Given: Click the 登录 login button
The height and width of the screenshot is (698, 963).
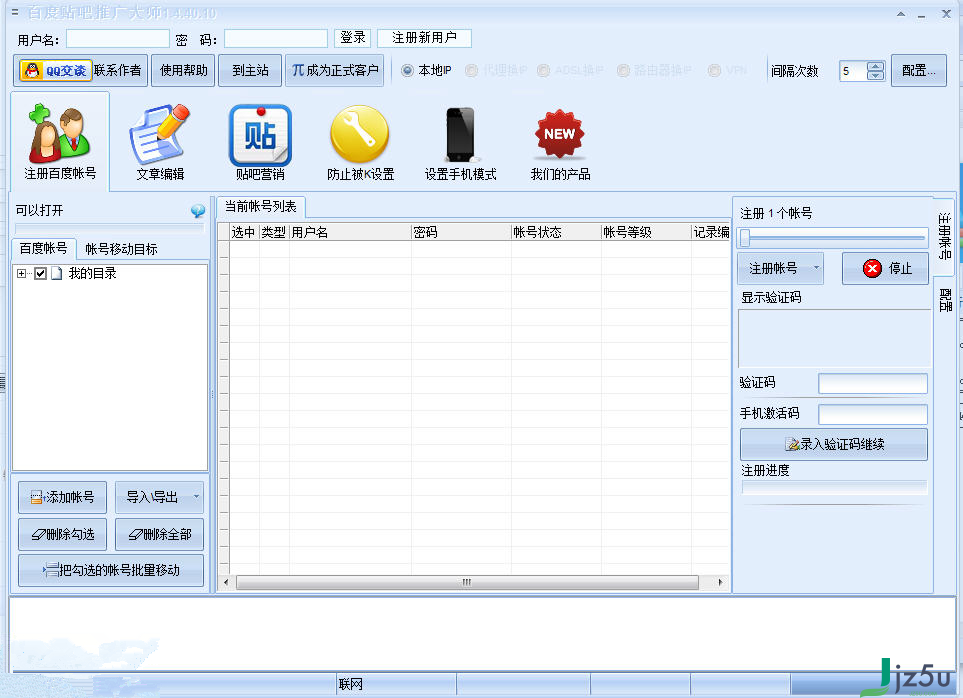Looking at the screenshot, I should point(353,38).
